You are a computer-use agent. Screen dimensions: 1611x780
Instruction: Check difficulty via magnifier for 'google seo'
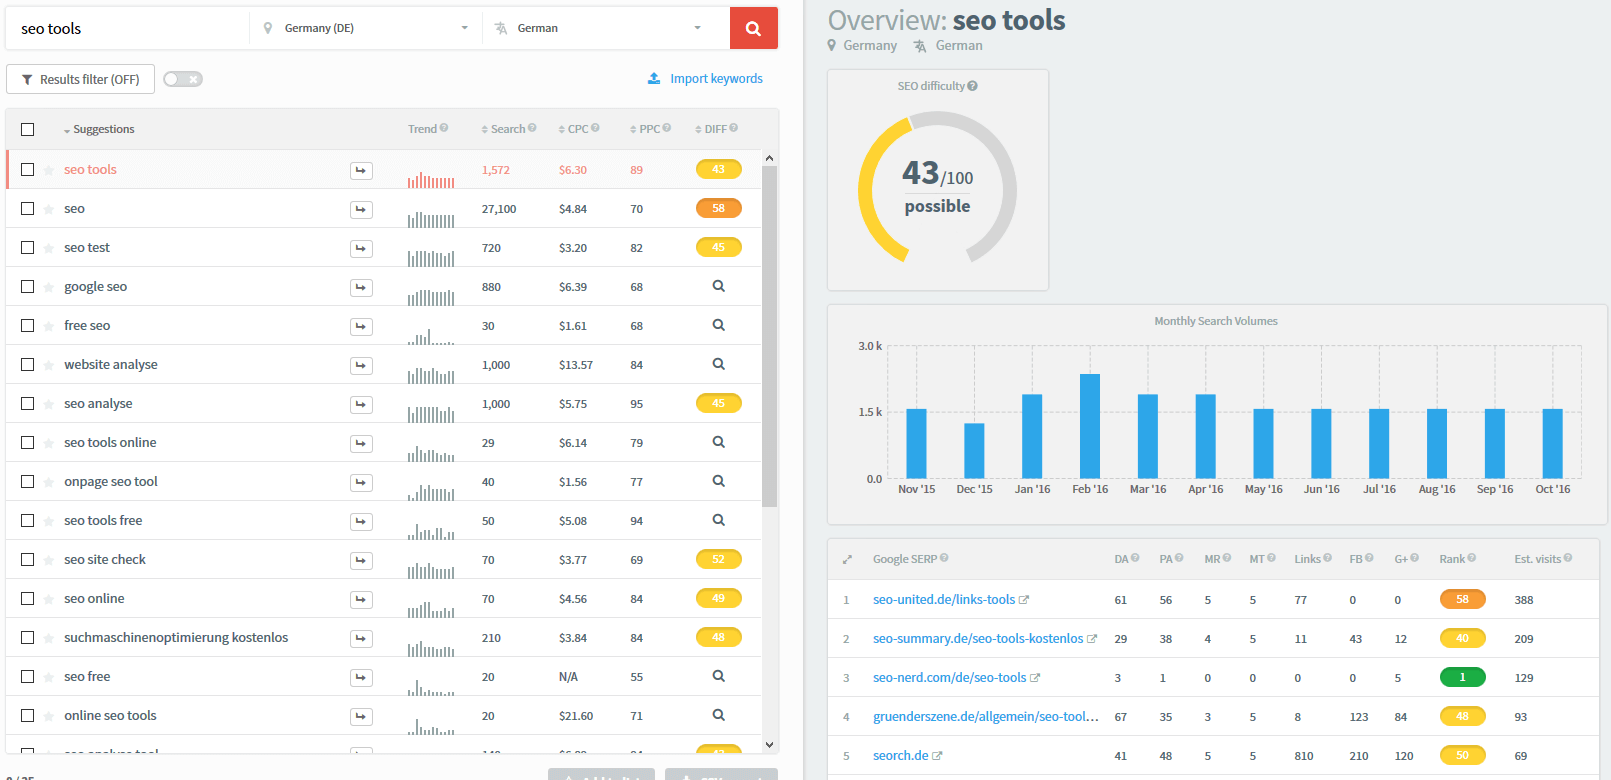(718, 286)
